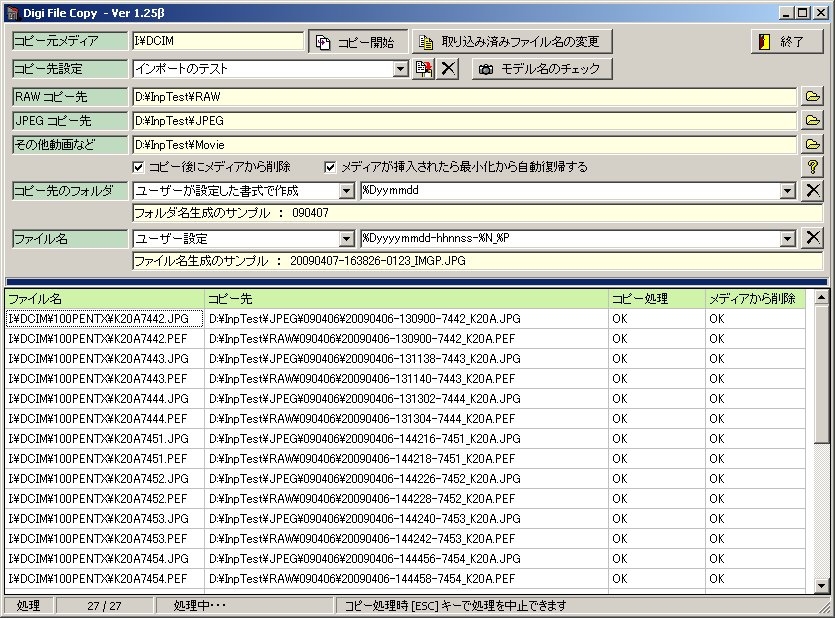Click the 'コピー開始' start copy button
835x618 pixels.
(357, 42)
